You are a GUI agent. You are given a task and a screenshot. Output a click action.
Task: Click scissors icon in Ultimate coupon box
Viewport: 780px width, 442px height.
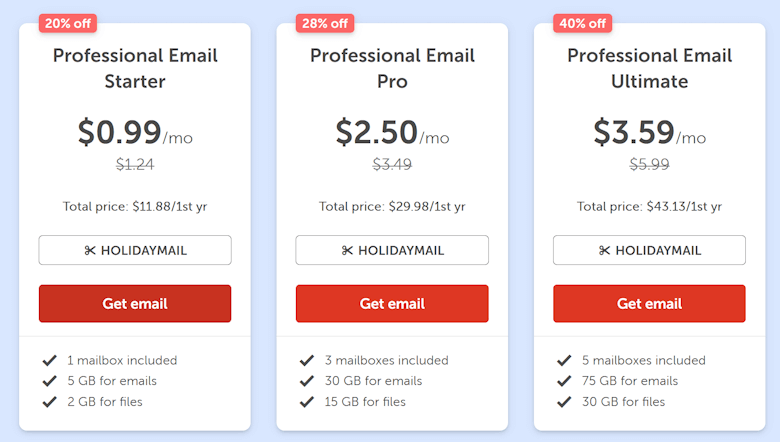604,251
